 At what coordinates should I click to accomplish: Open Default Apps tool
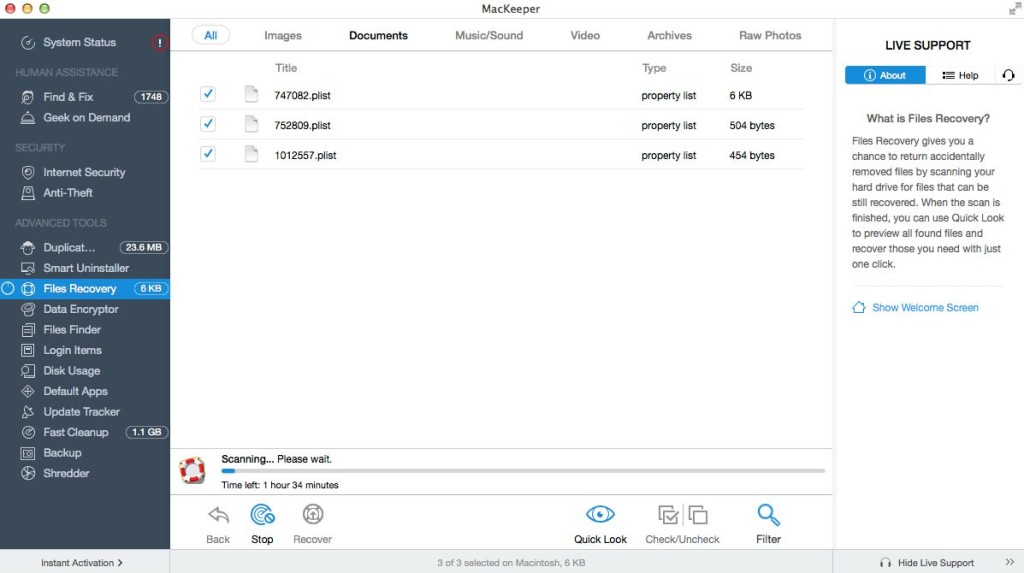pyautogui.click(x=75, y=391)
